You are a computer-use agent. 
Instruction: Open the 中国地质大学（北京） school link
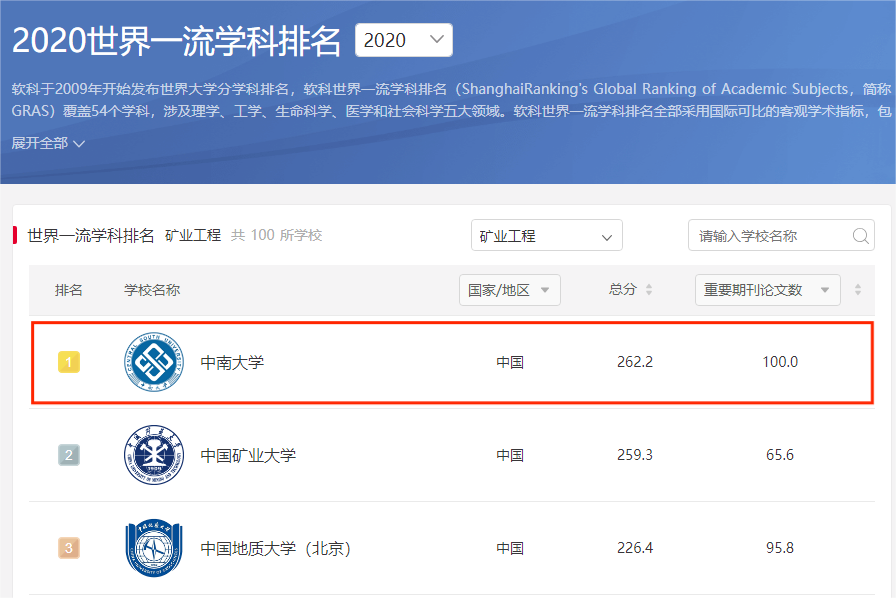[x=275, y=549]
